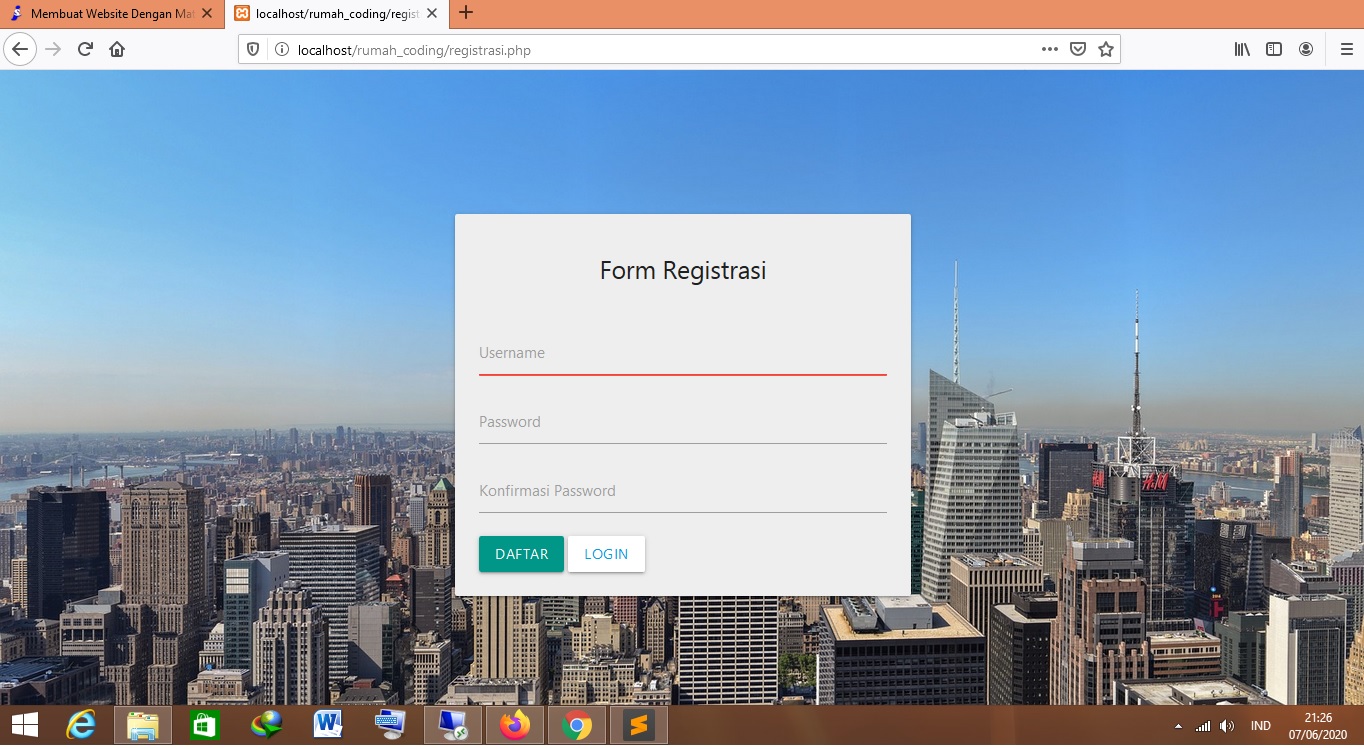Image resolution: width=1364 pixels, height=749 pixels.
Task: Toggle the sidebar view
Action: 1274,49
